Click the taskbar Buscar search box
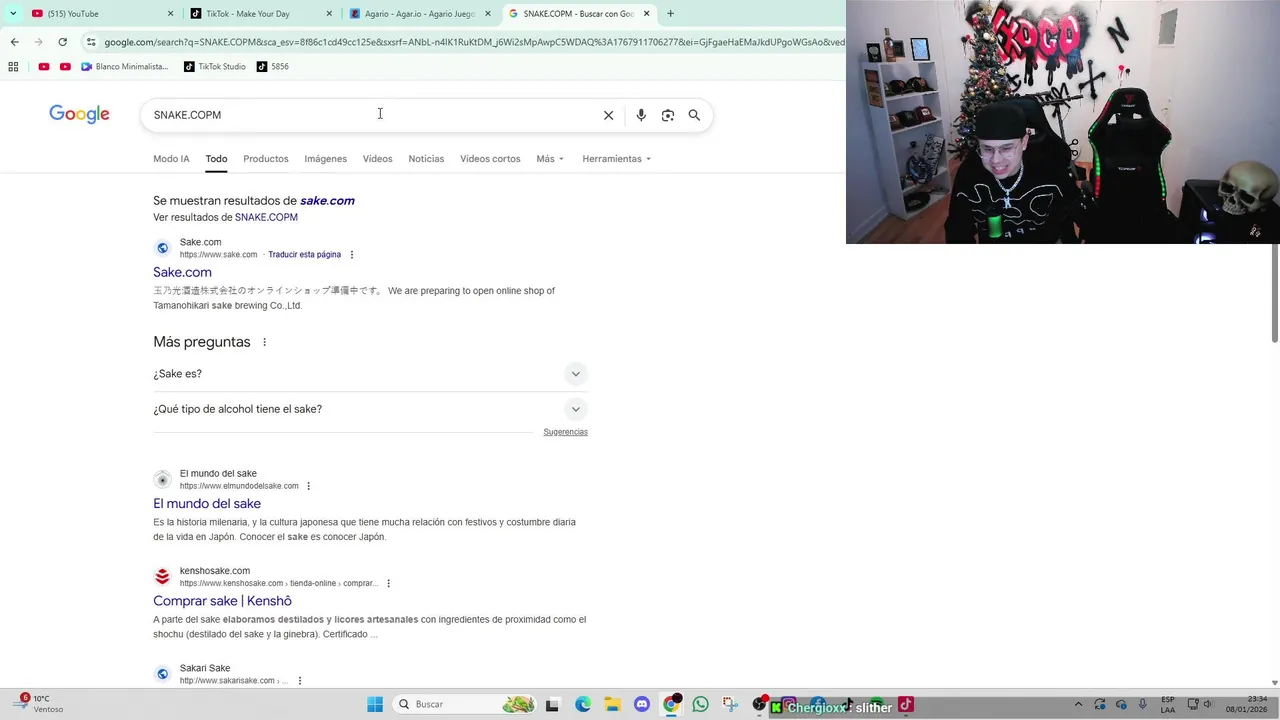Image resolution: width=1280 pixels, height=720 pixels. [x=465, y=705]
